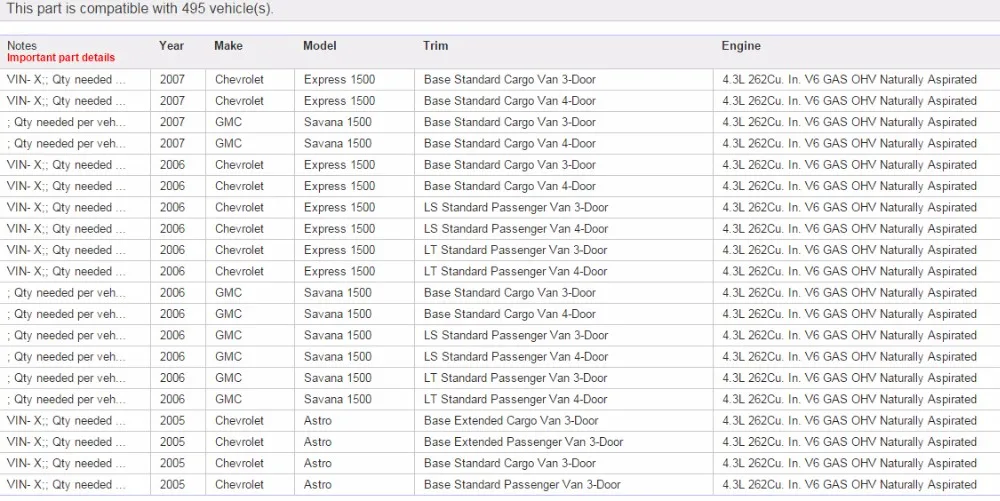Click Base Cargo Van 3-Door for 2006 GMC Savana
This screenshot has width=1000, height=501.
(510, 293)
